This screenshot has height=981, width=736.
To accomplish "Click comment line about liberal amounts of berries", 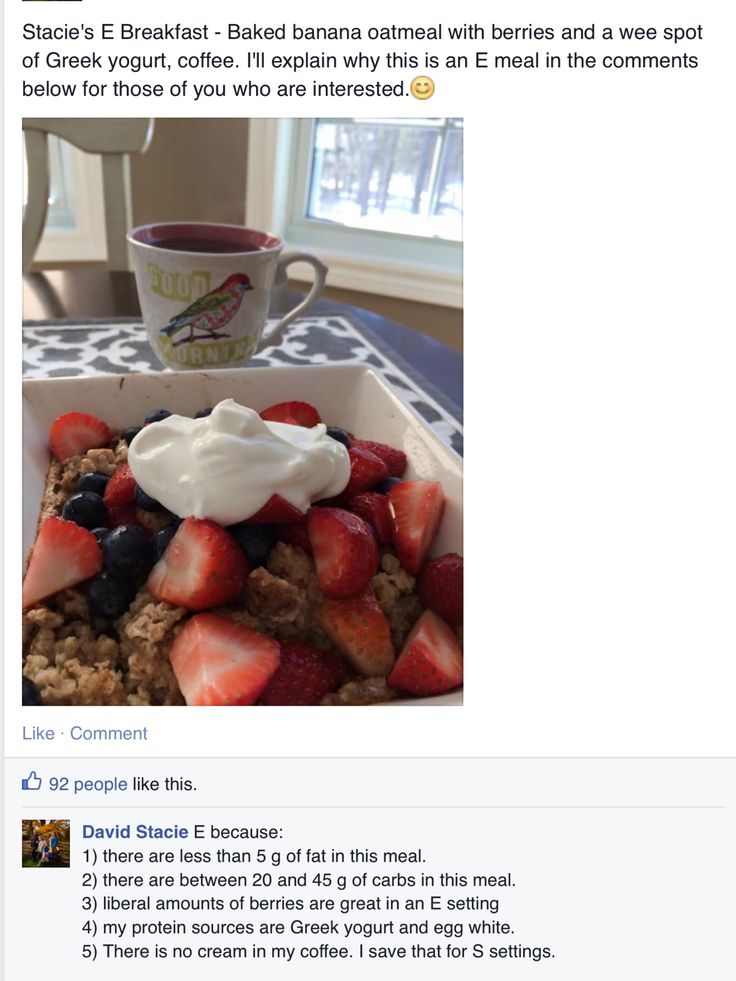I will (x=290, y=903).
